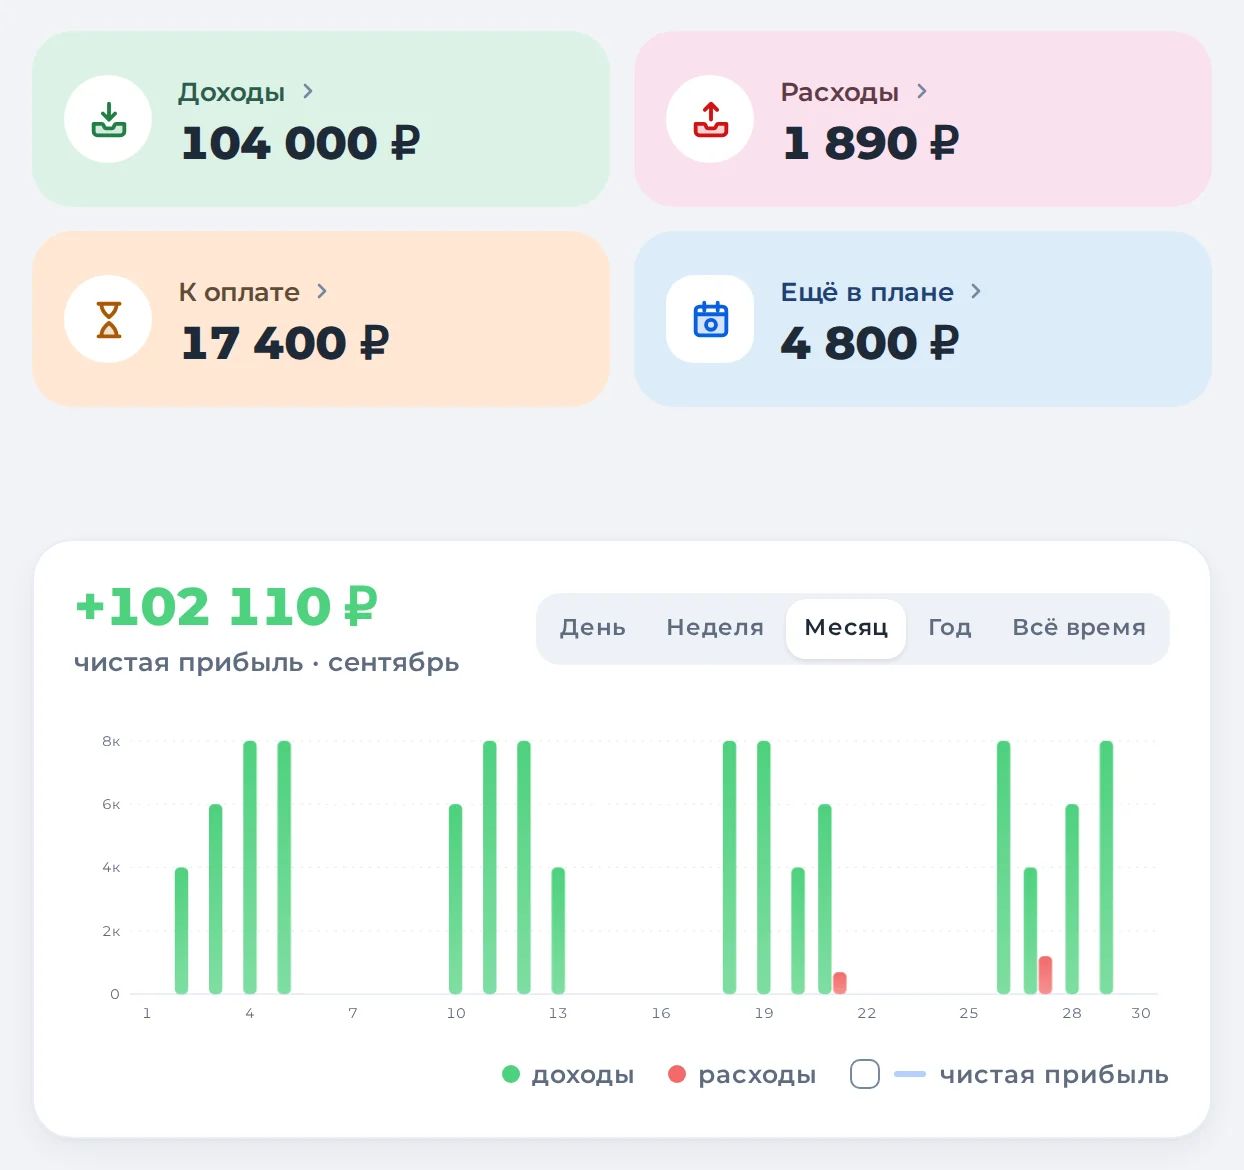Click the red расходы legend dot
1244x1170 pixels.
(x=677, y=1074)
